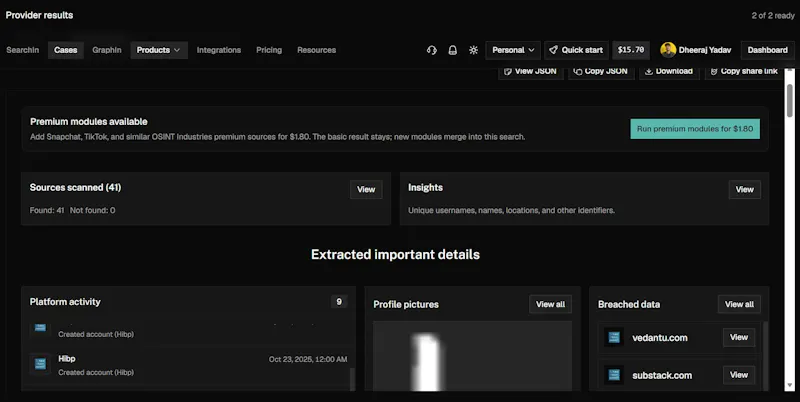Run premium modules for $1.80
Image resolution: width=800 pixels, height=402 pixels.
tap(695, 129)
